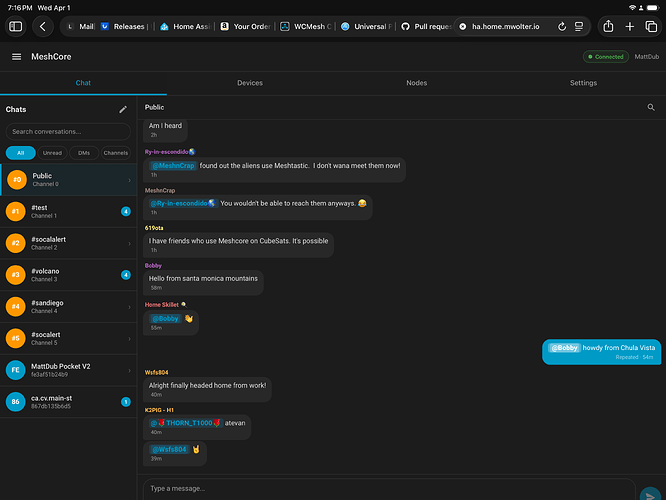Open the Safari share sheet icon
666x500 pixels.
point(608,26)
